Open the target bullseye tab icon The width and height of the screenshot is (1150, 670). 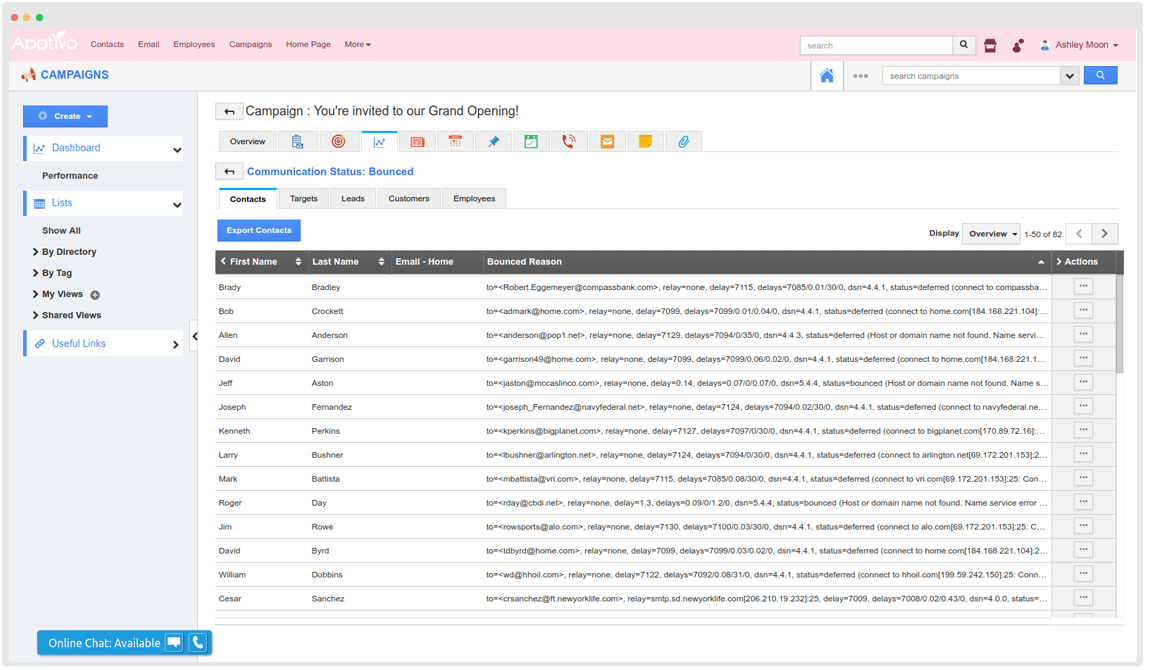pyautogui.click(x=338, y=142)
